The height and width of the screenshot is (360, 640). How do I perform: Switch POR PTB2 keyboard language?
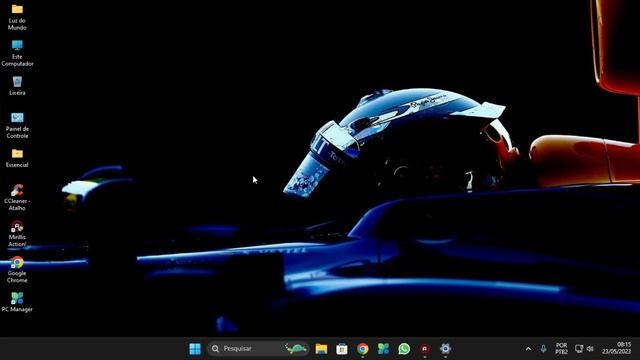pos(562,349)
